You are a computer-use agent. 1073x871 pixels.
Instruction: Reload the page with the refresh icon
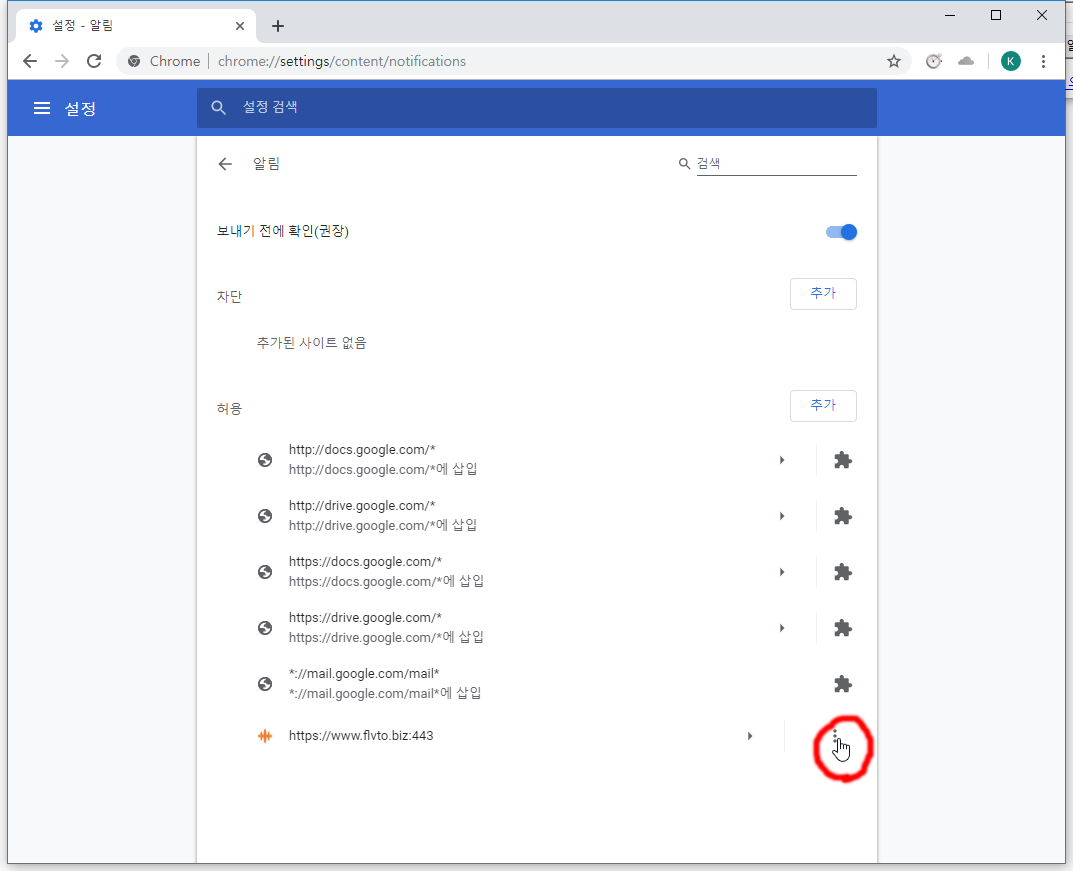click(x=94, y=61)
